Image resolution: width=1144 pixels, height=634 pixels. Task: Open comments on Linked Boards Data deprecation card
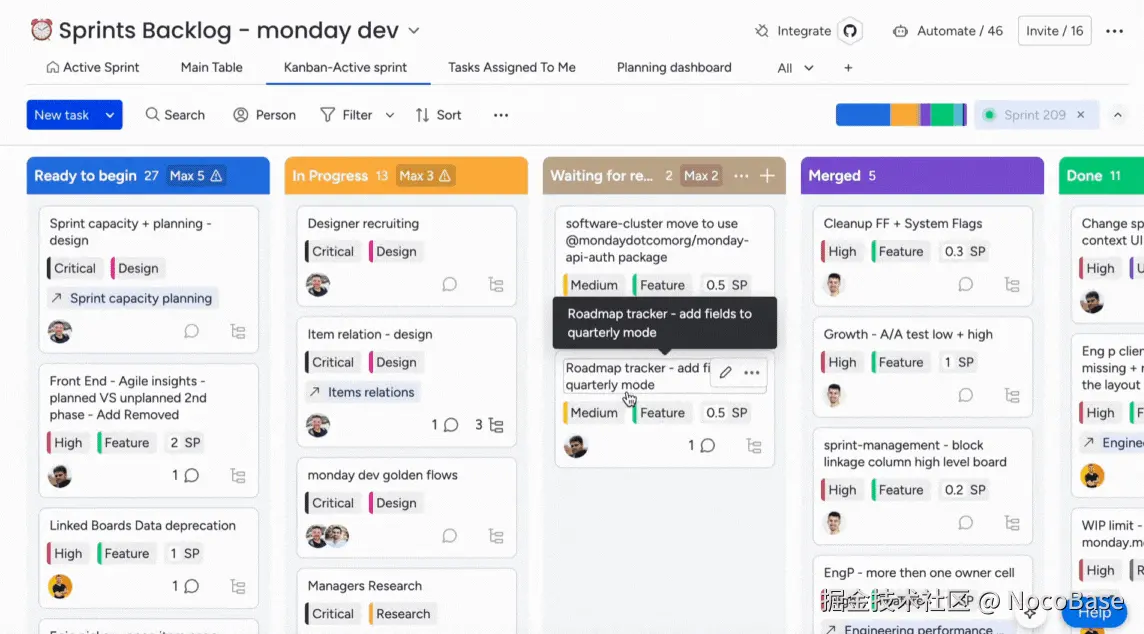coord(185,587)
